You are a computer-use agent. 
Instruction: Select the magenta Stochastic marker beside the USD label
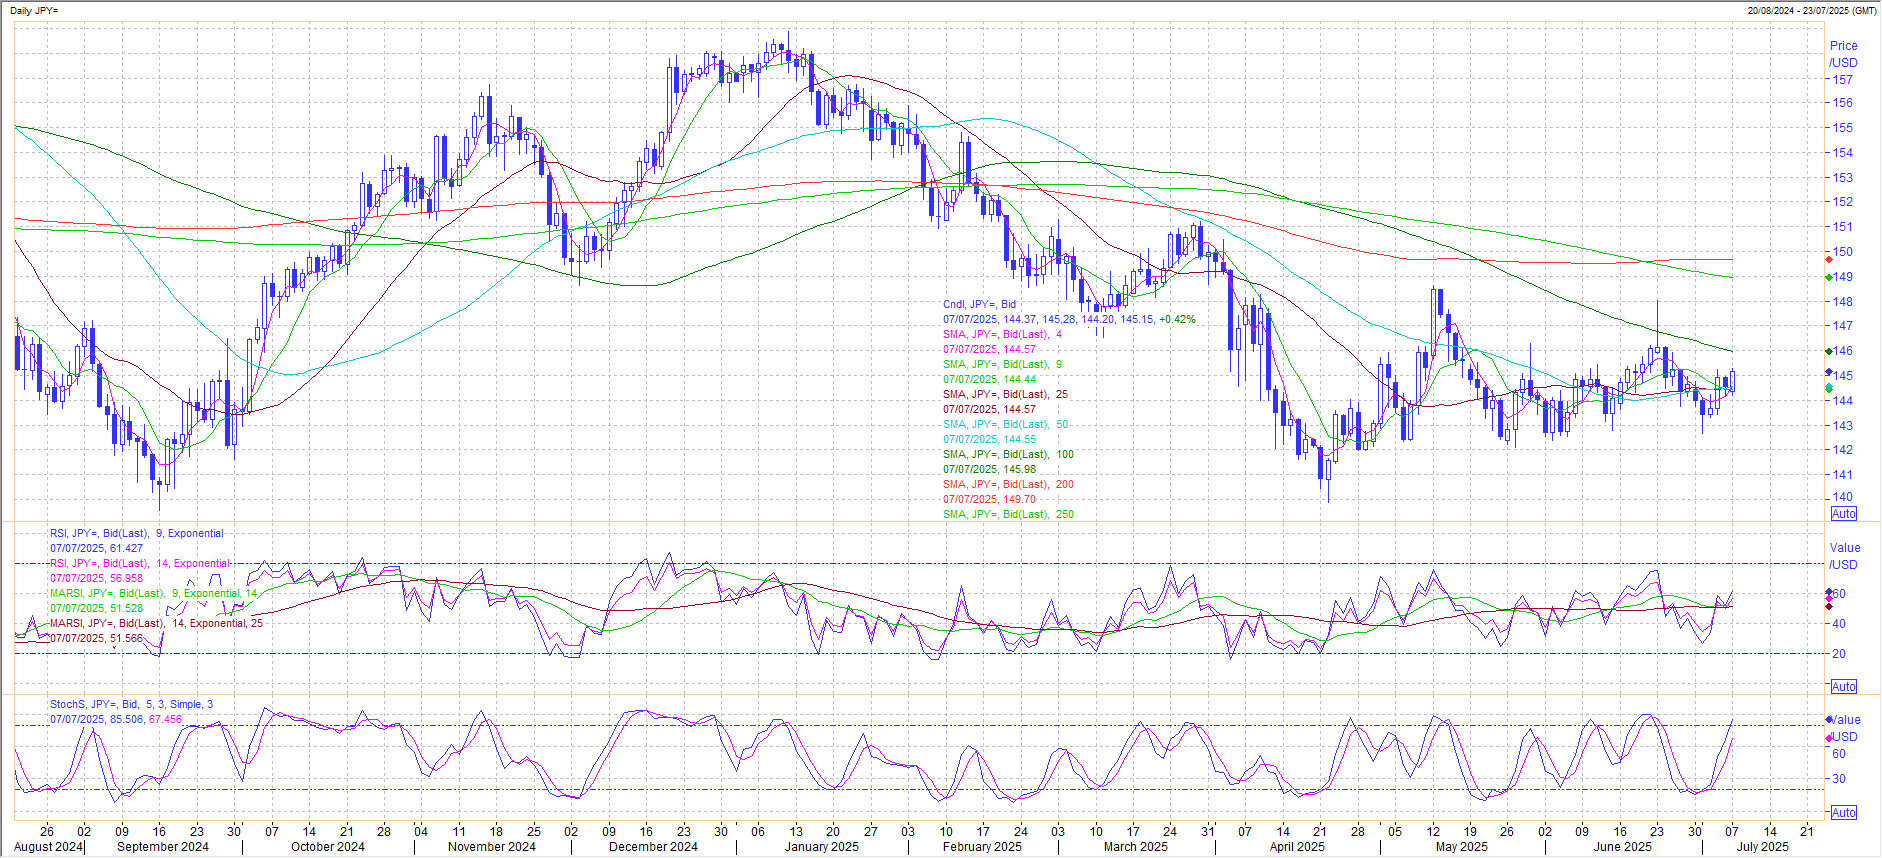pos(1829,738)
